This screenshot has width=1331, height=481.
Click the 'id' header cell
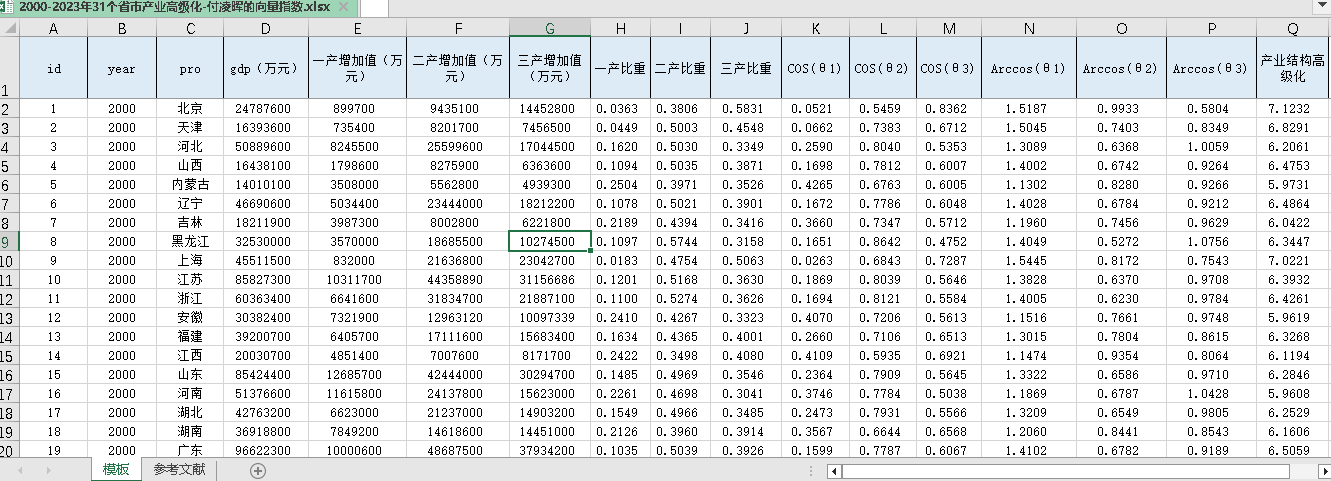coord(53,68)
